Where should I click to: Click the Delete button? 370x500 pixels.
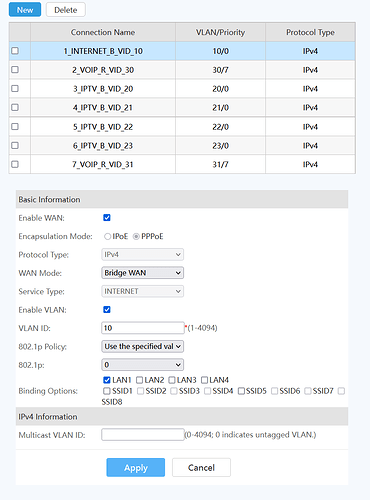[x=66, y=10]
